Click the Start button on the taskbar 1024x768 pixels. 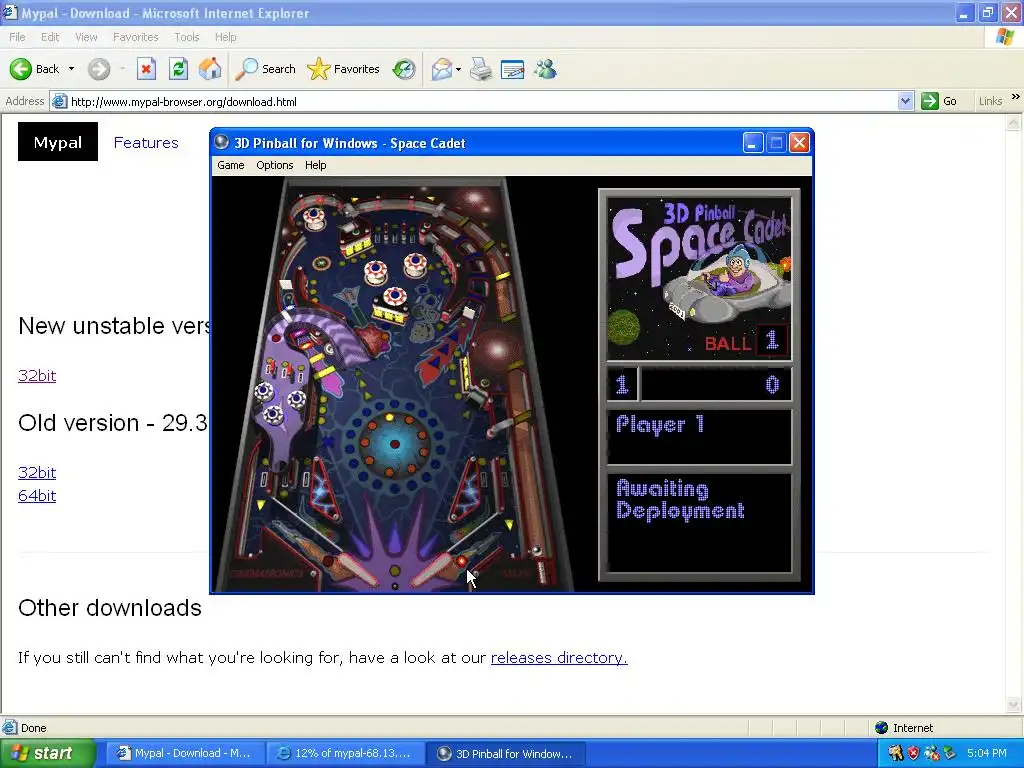pyautogui.click(x=47, y=754)
